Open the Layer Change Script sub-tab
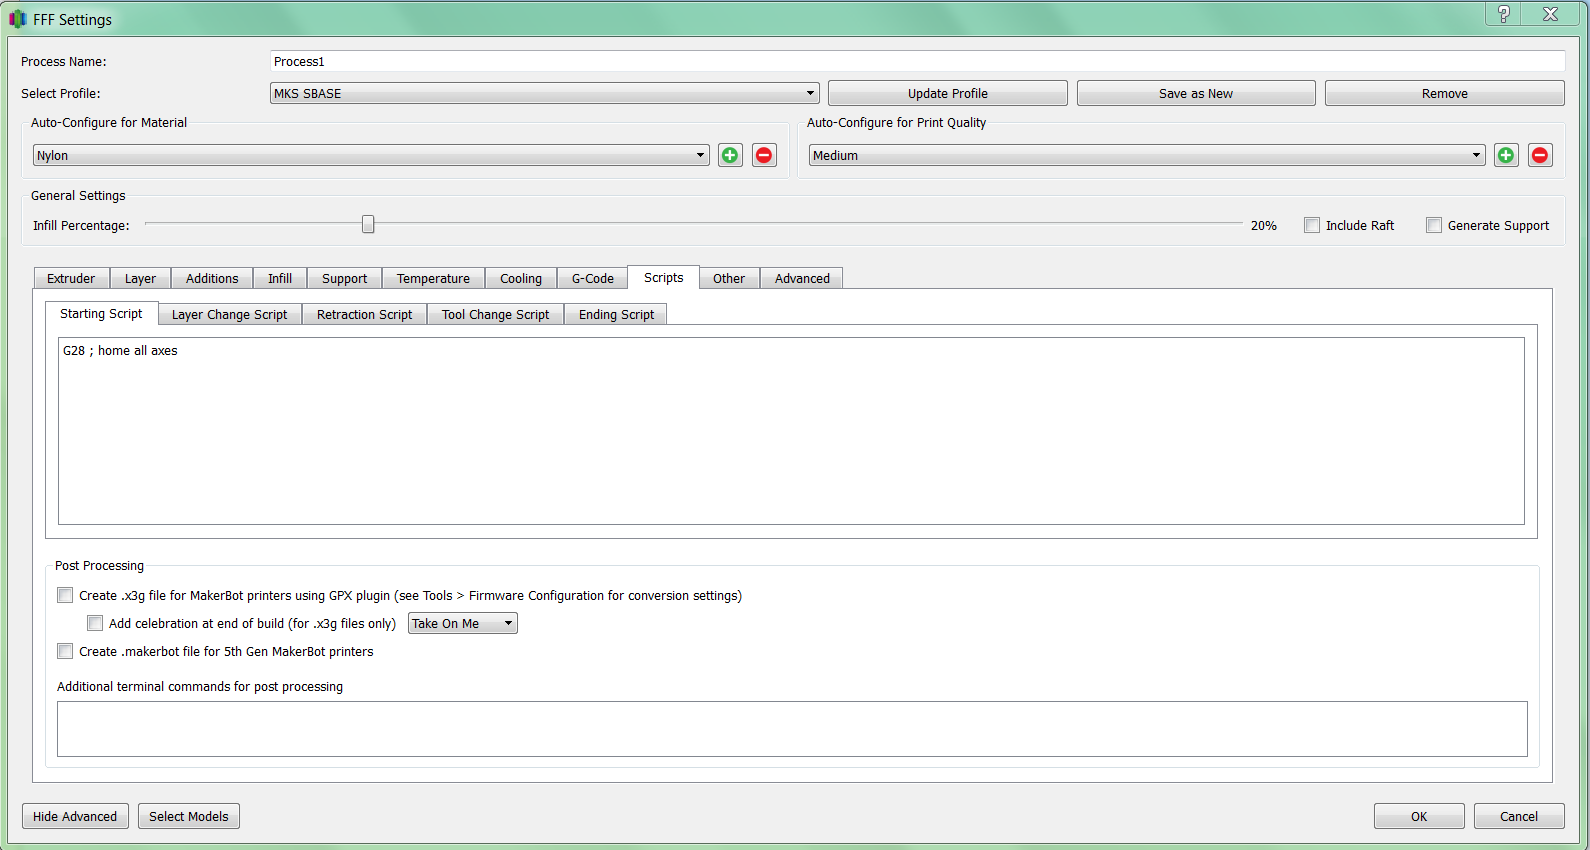 (230, 314)
